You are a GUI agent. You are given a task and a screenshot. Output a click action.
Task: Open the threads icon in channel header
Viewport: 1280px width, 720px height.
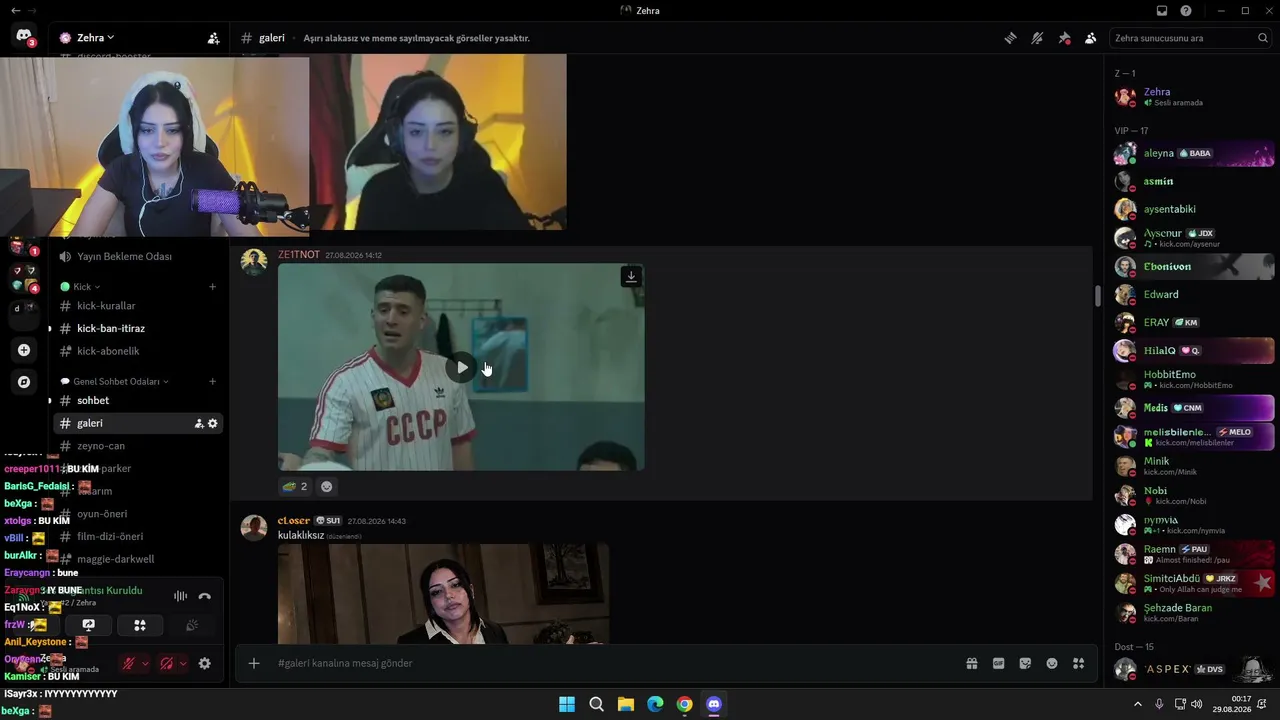coord(1011,38)
